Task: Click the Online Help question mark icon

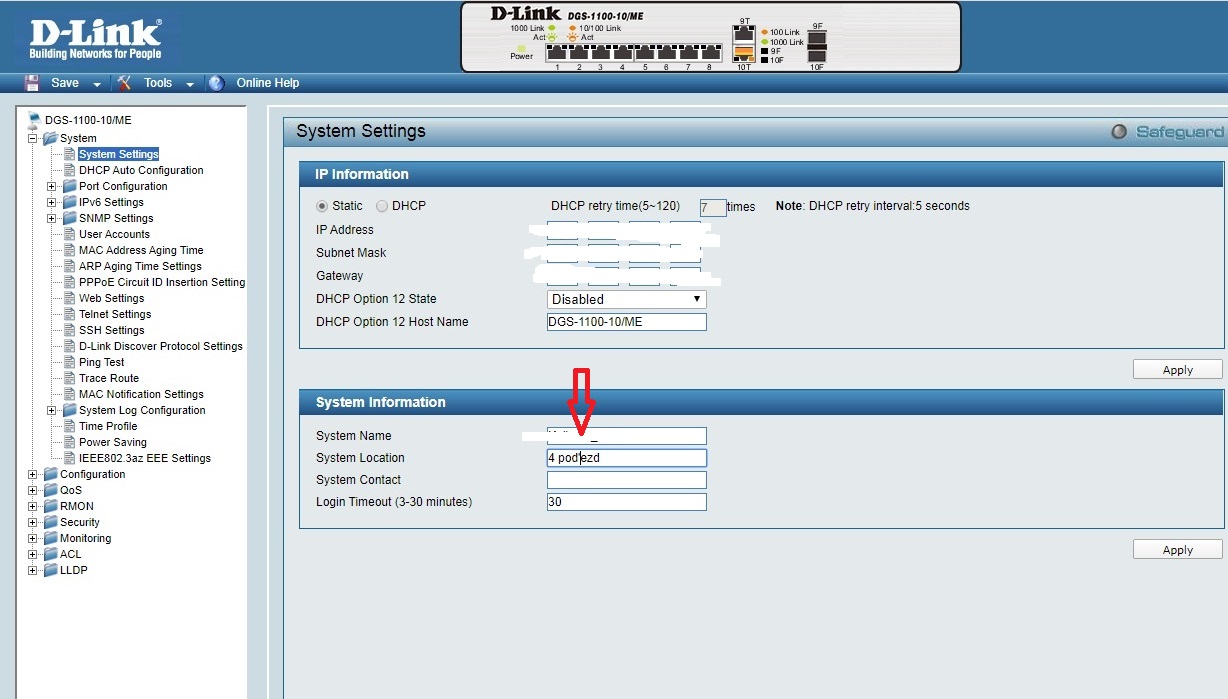Action: pyautogui.click(x=216, y=83)
